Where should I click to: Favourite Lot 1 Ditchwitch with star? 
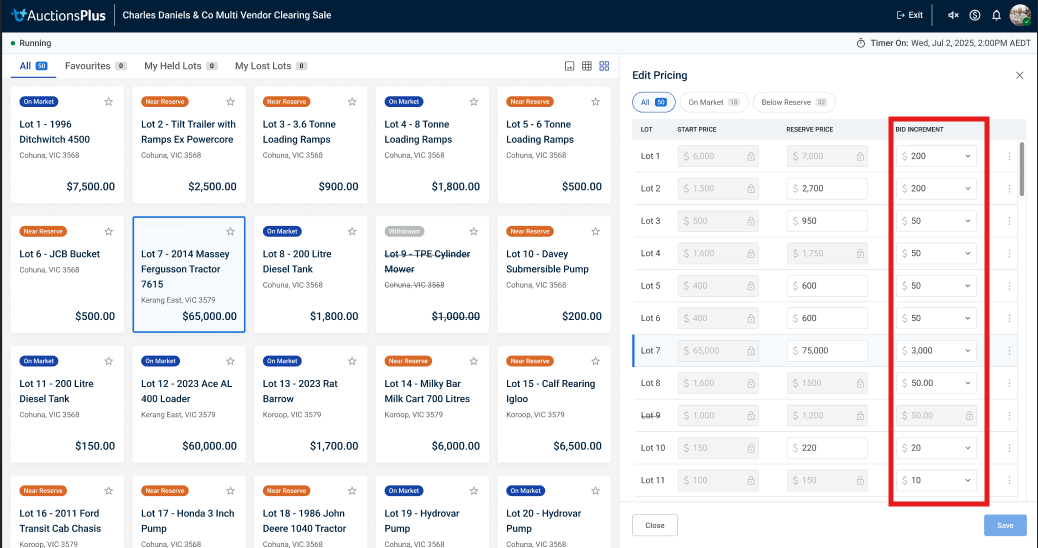pos(108,102)
